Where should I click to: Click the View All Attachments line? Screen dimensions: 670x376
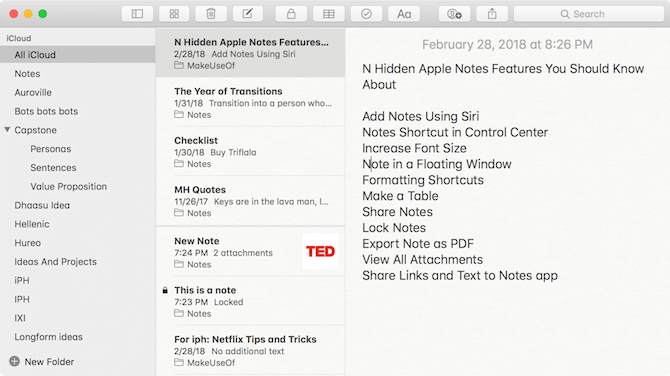(x=422, y=259)
